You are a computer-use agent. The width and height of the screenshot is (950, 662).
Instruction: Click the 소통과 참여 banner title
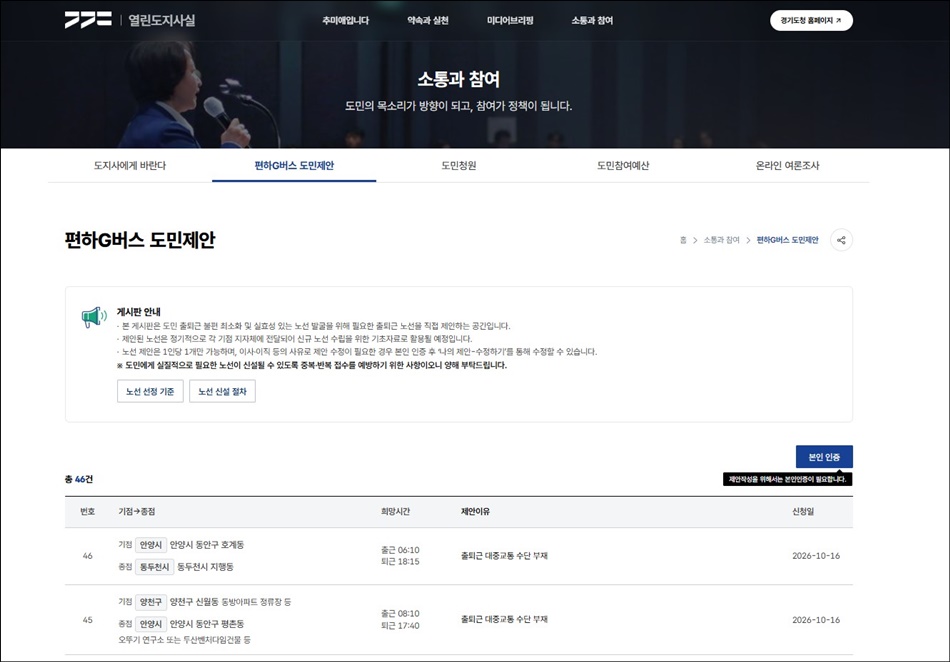[459, 79]
